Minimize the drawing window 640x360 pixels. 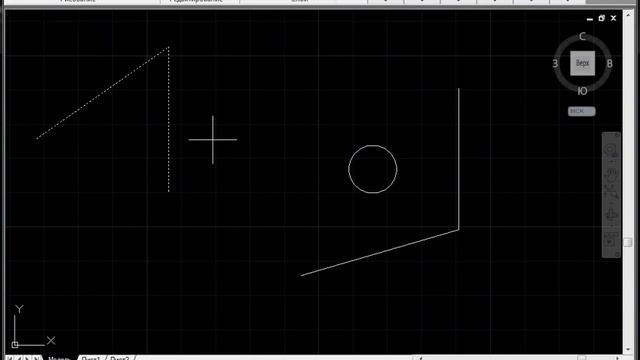[589, 19]
